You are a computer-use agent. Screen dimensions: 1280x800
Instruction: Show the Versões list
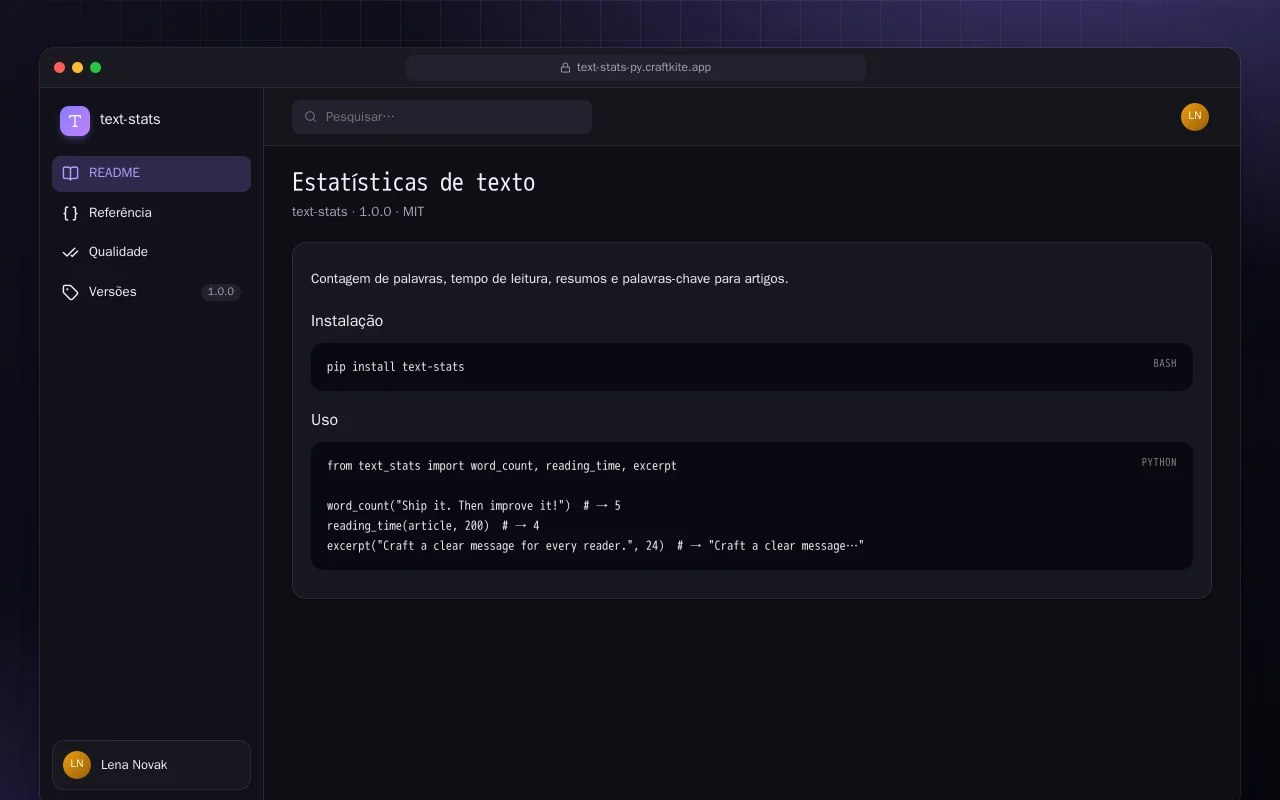(x=151, y=292)
